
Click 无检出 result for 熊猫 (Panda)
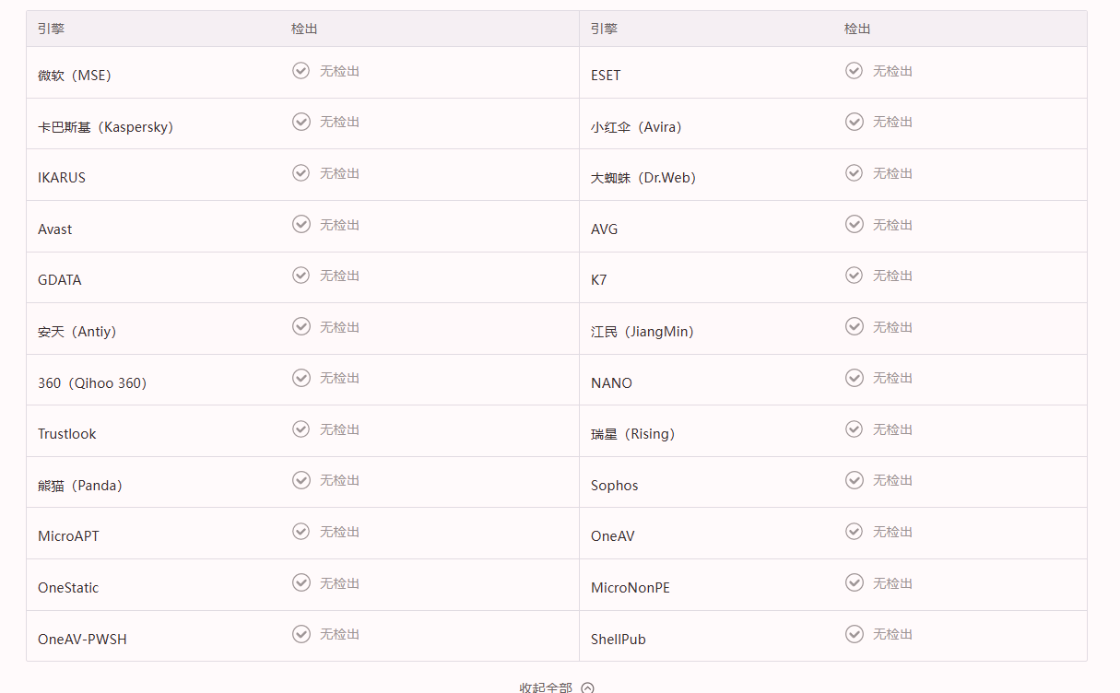(x=339, y=480)
